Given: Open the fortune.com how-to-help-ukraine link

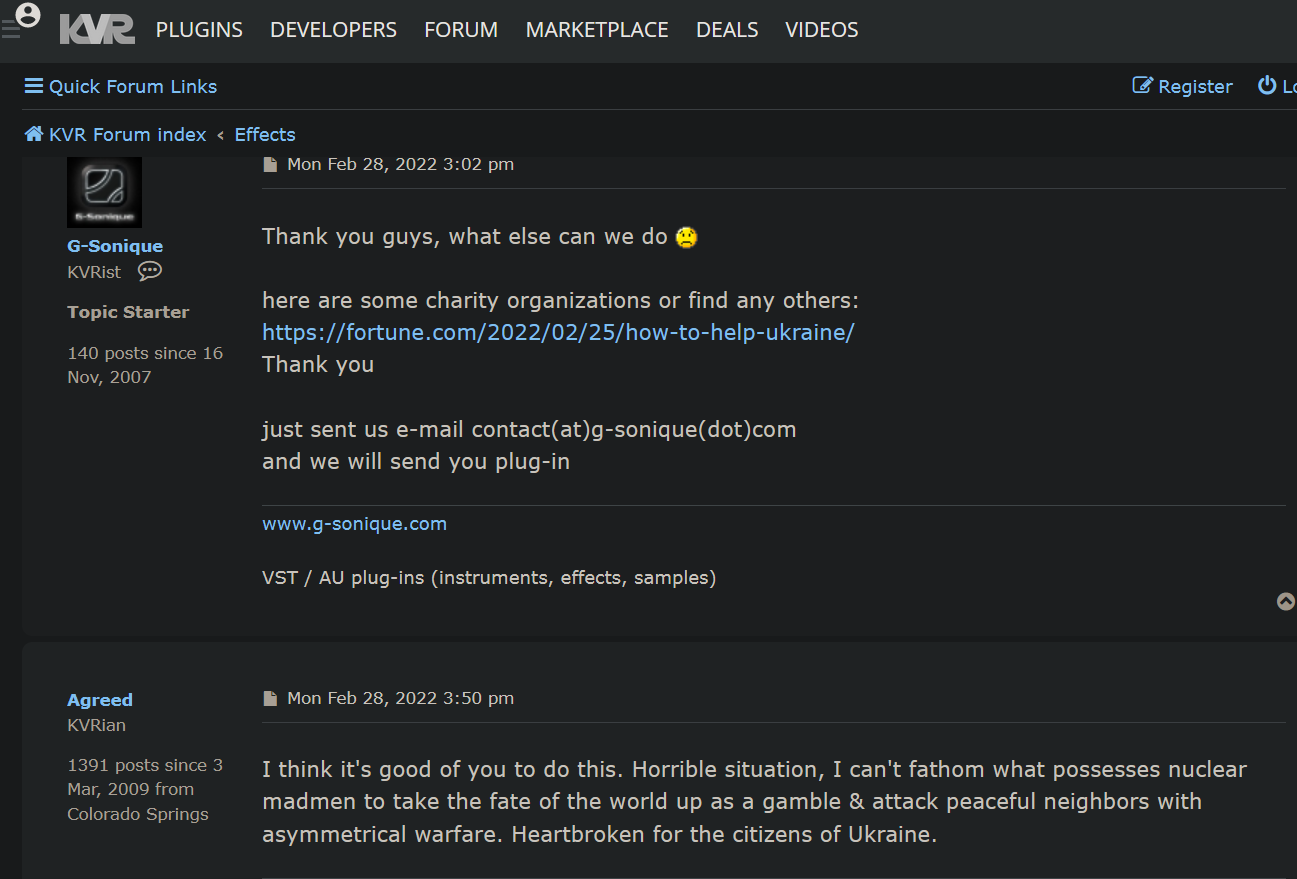Looking at the screenshot, I should click(x=558, y=332).
